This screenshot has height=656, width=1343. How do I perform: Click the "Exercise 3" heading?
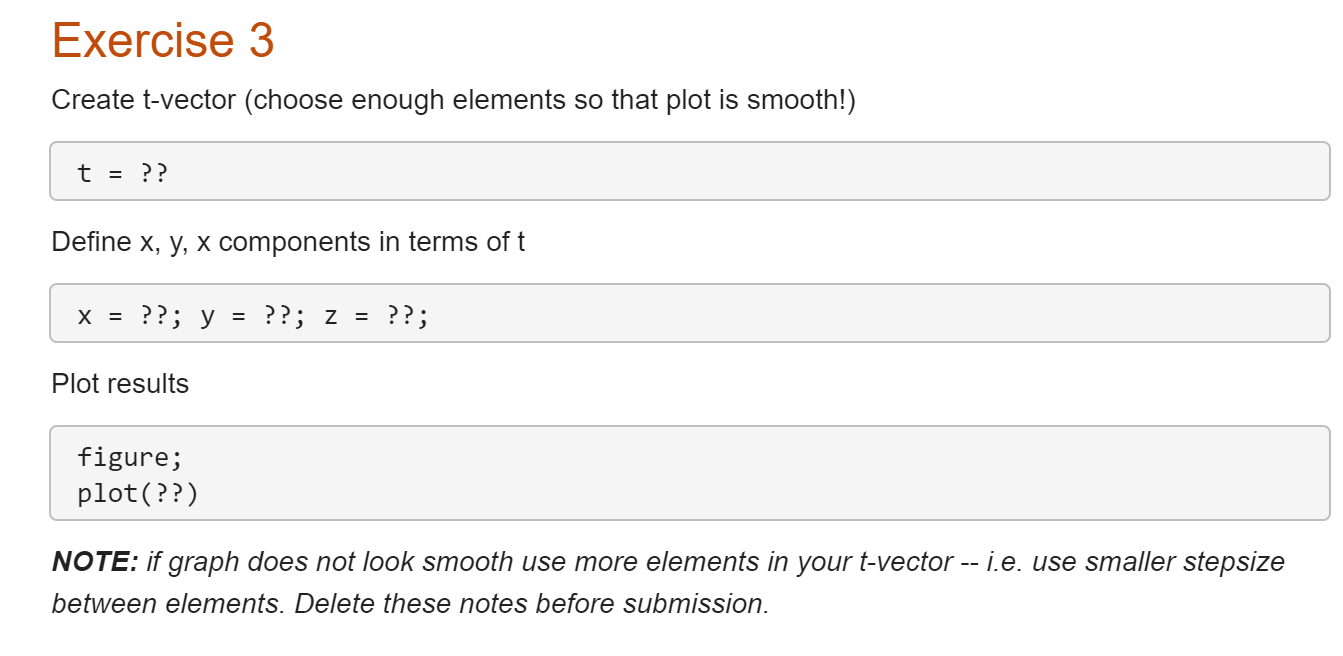pyautogui.click(x=162, y=40)
